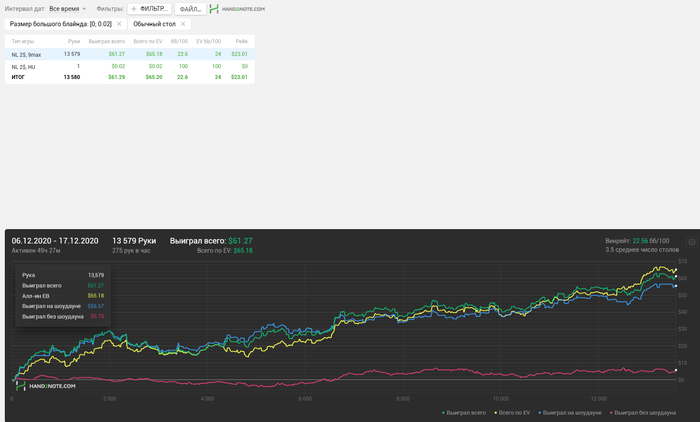Screen dimensions: 700x422
Task: Sort by 'Выиграл всего' column header
Action: [x=107, y=41]
